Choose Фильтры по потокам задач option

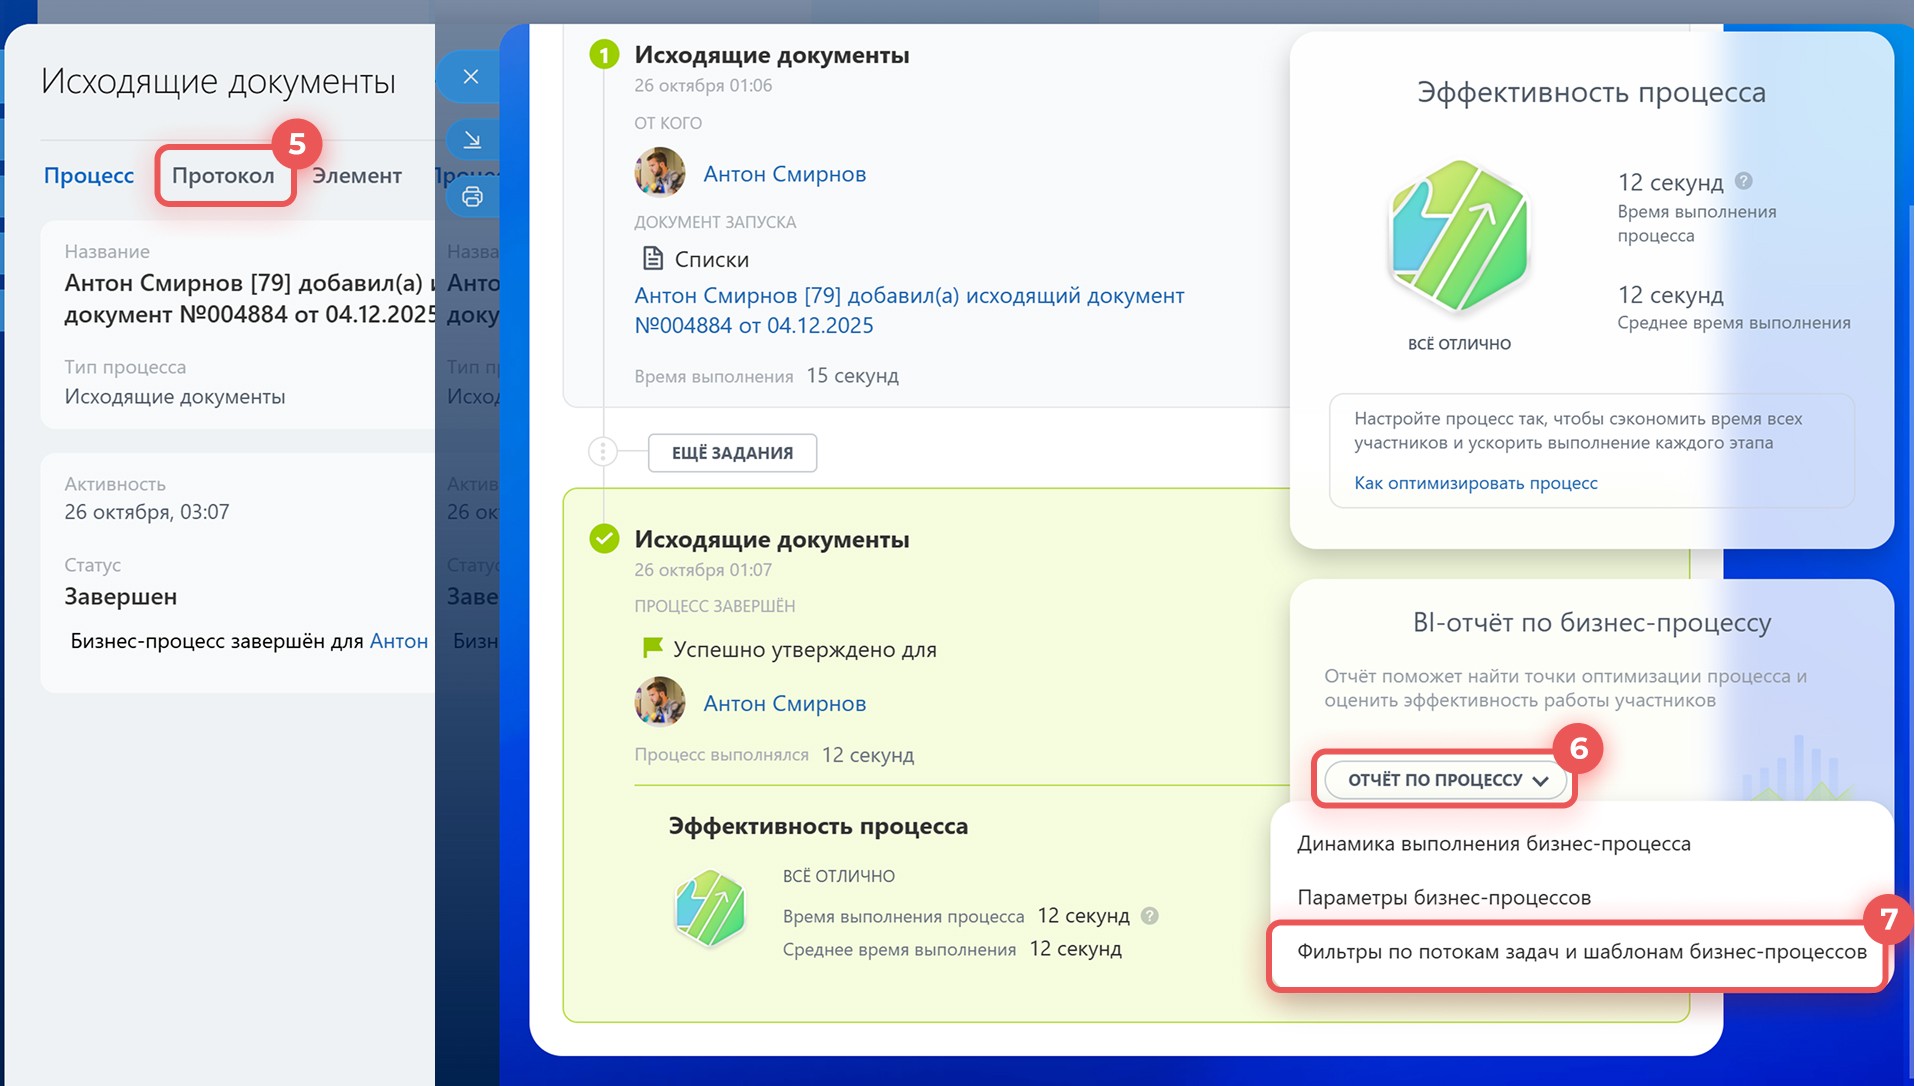tap(1580, 952)
